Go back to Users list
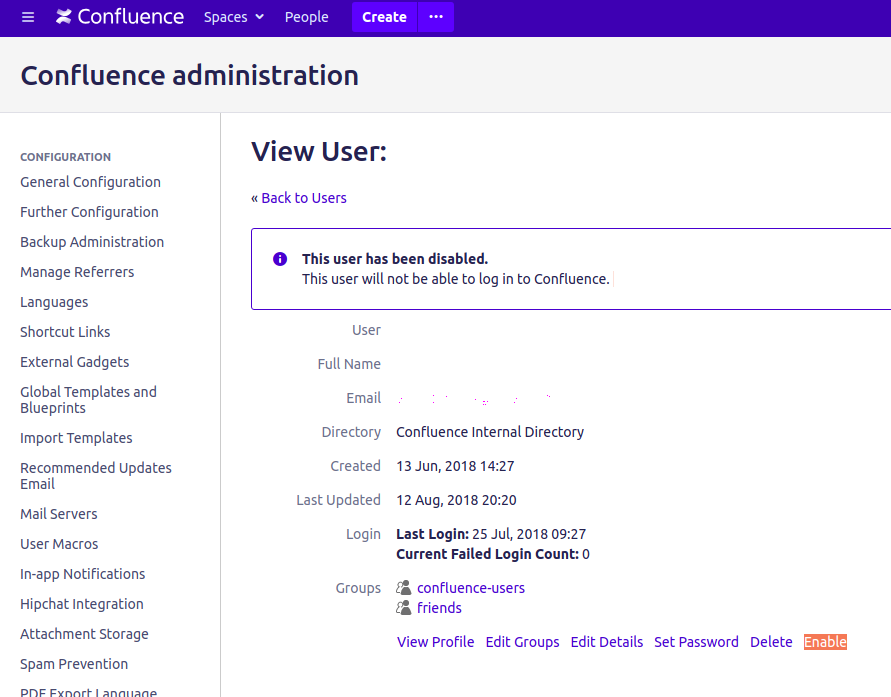 pos(299,198)
